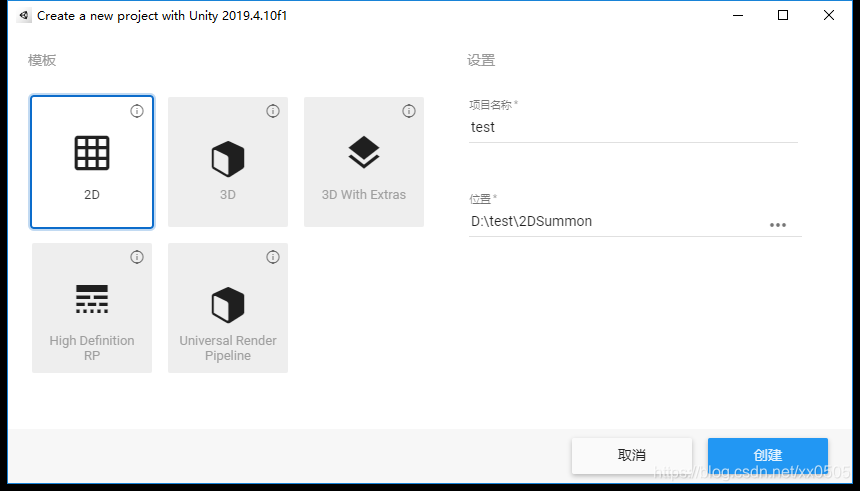Image resolution: width=860 pixels, height=491 pixels.
Task: Choose the 3D With Extras template
Action: (364, 162)
